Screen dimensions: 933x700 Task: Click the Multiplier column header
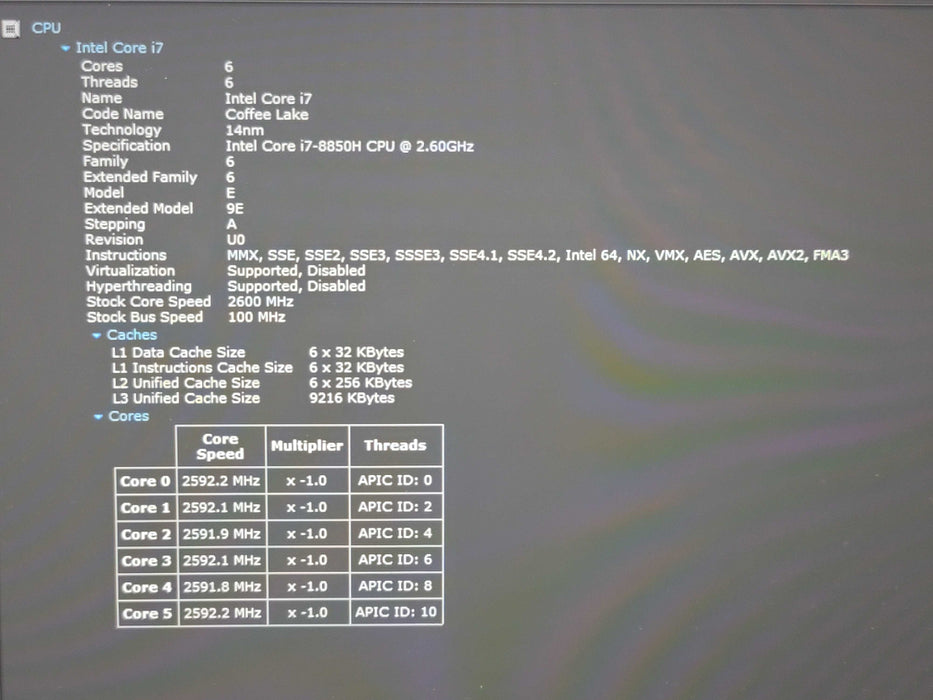tap(307, 446)
